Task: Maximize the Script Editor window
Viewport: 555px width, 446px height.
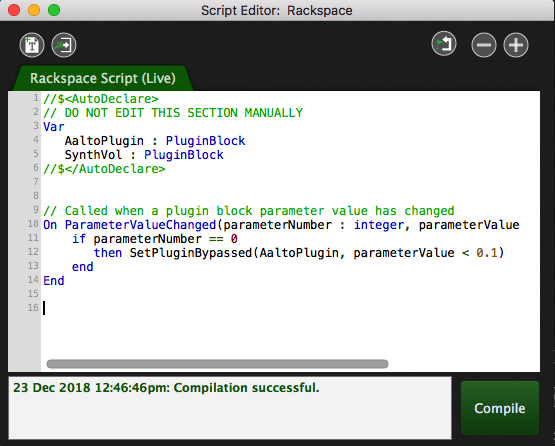Action: pyautogui.click(x=54, y=10)
